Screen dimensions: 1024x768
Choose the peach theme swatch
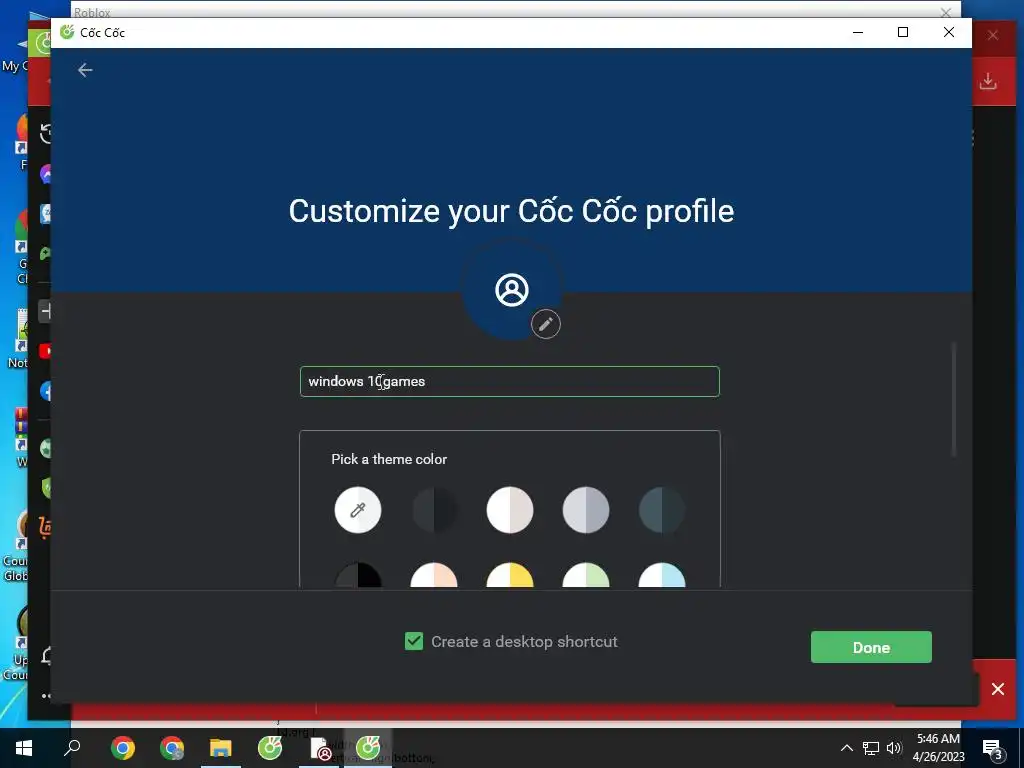434,575
